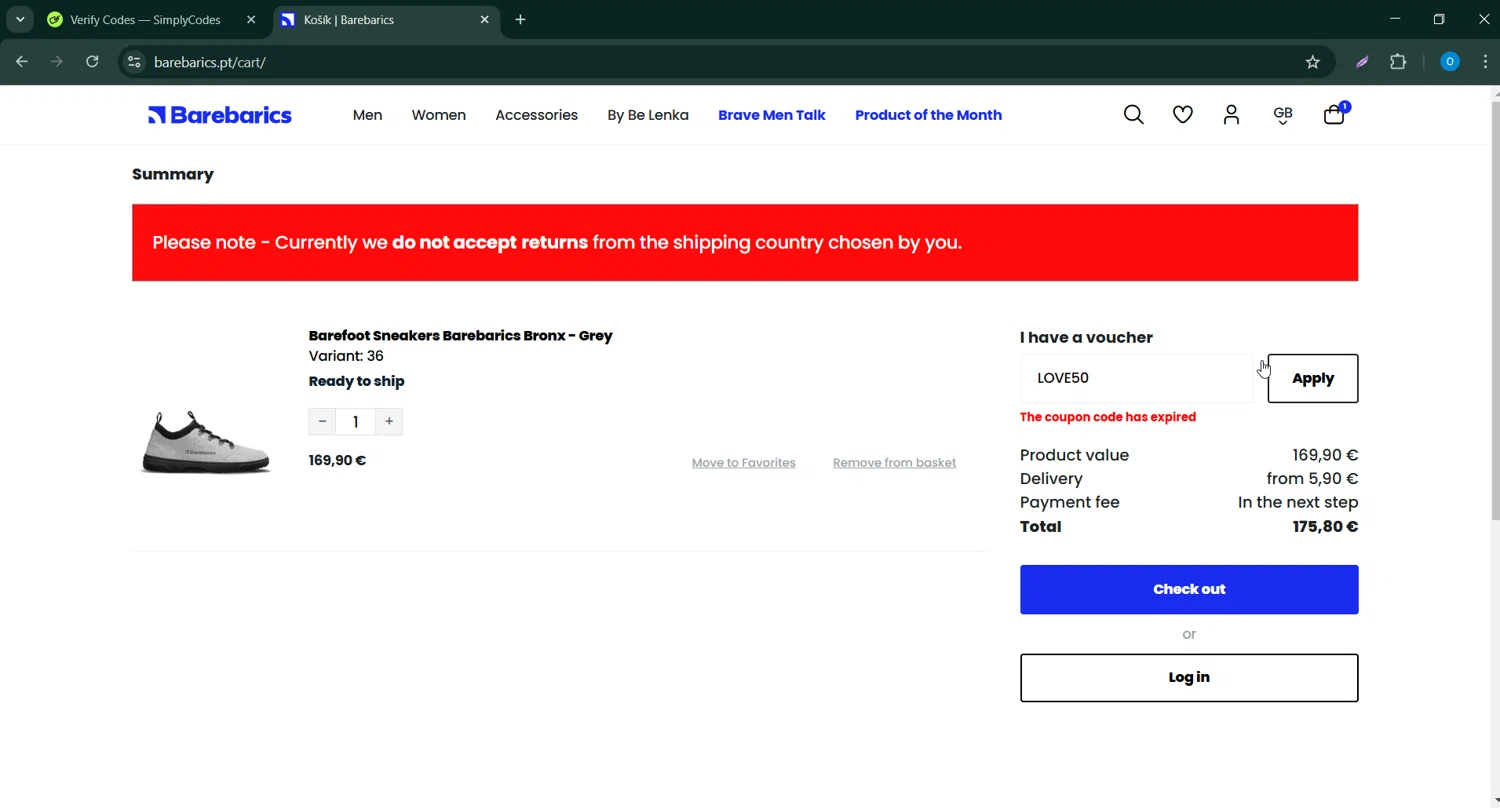Decrease quantity with the minus button
The image size is (1500, 808).
[x=322, y=422]
